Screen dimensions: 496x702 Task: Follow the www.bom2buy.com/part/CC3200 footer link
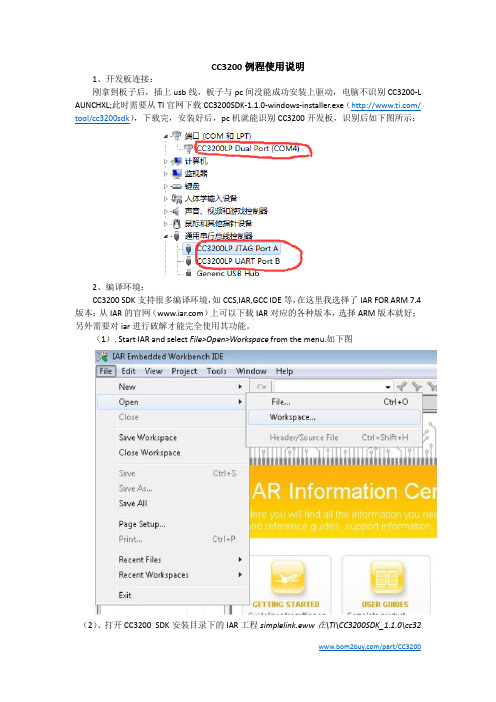coord(370,646)
